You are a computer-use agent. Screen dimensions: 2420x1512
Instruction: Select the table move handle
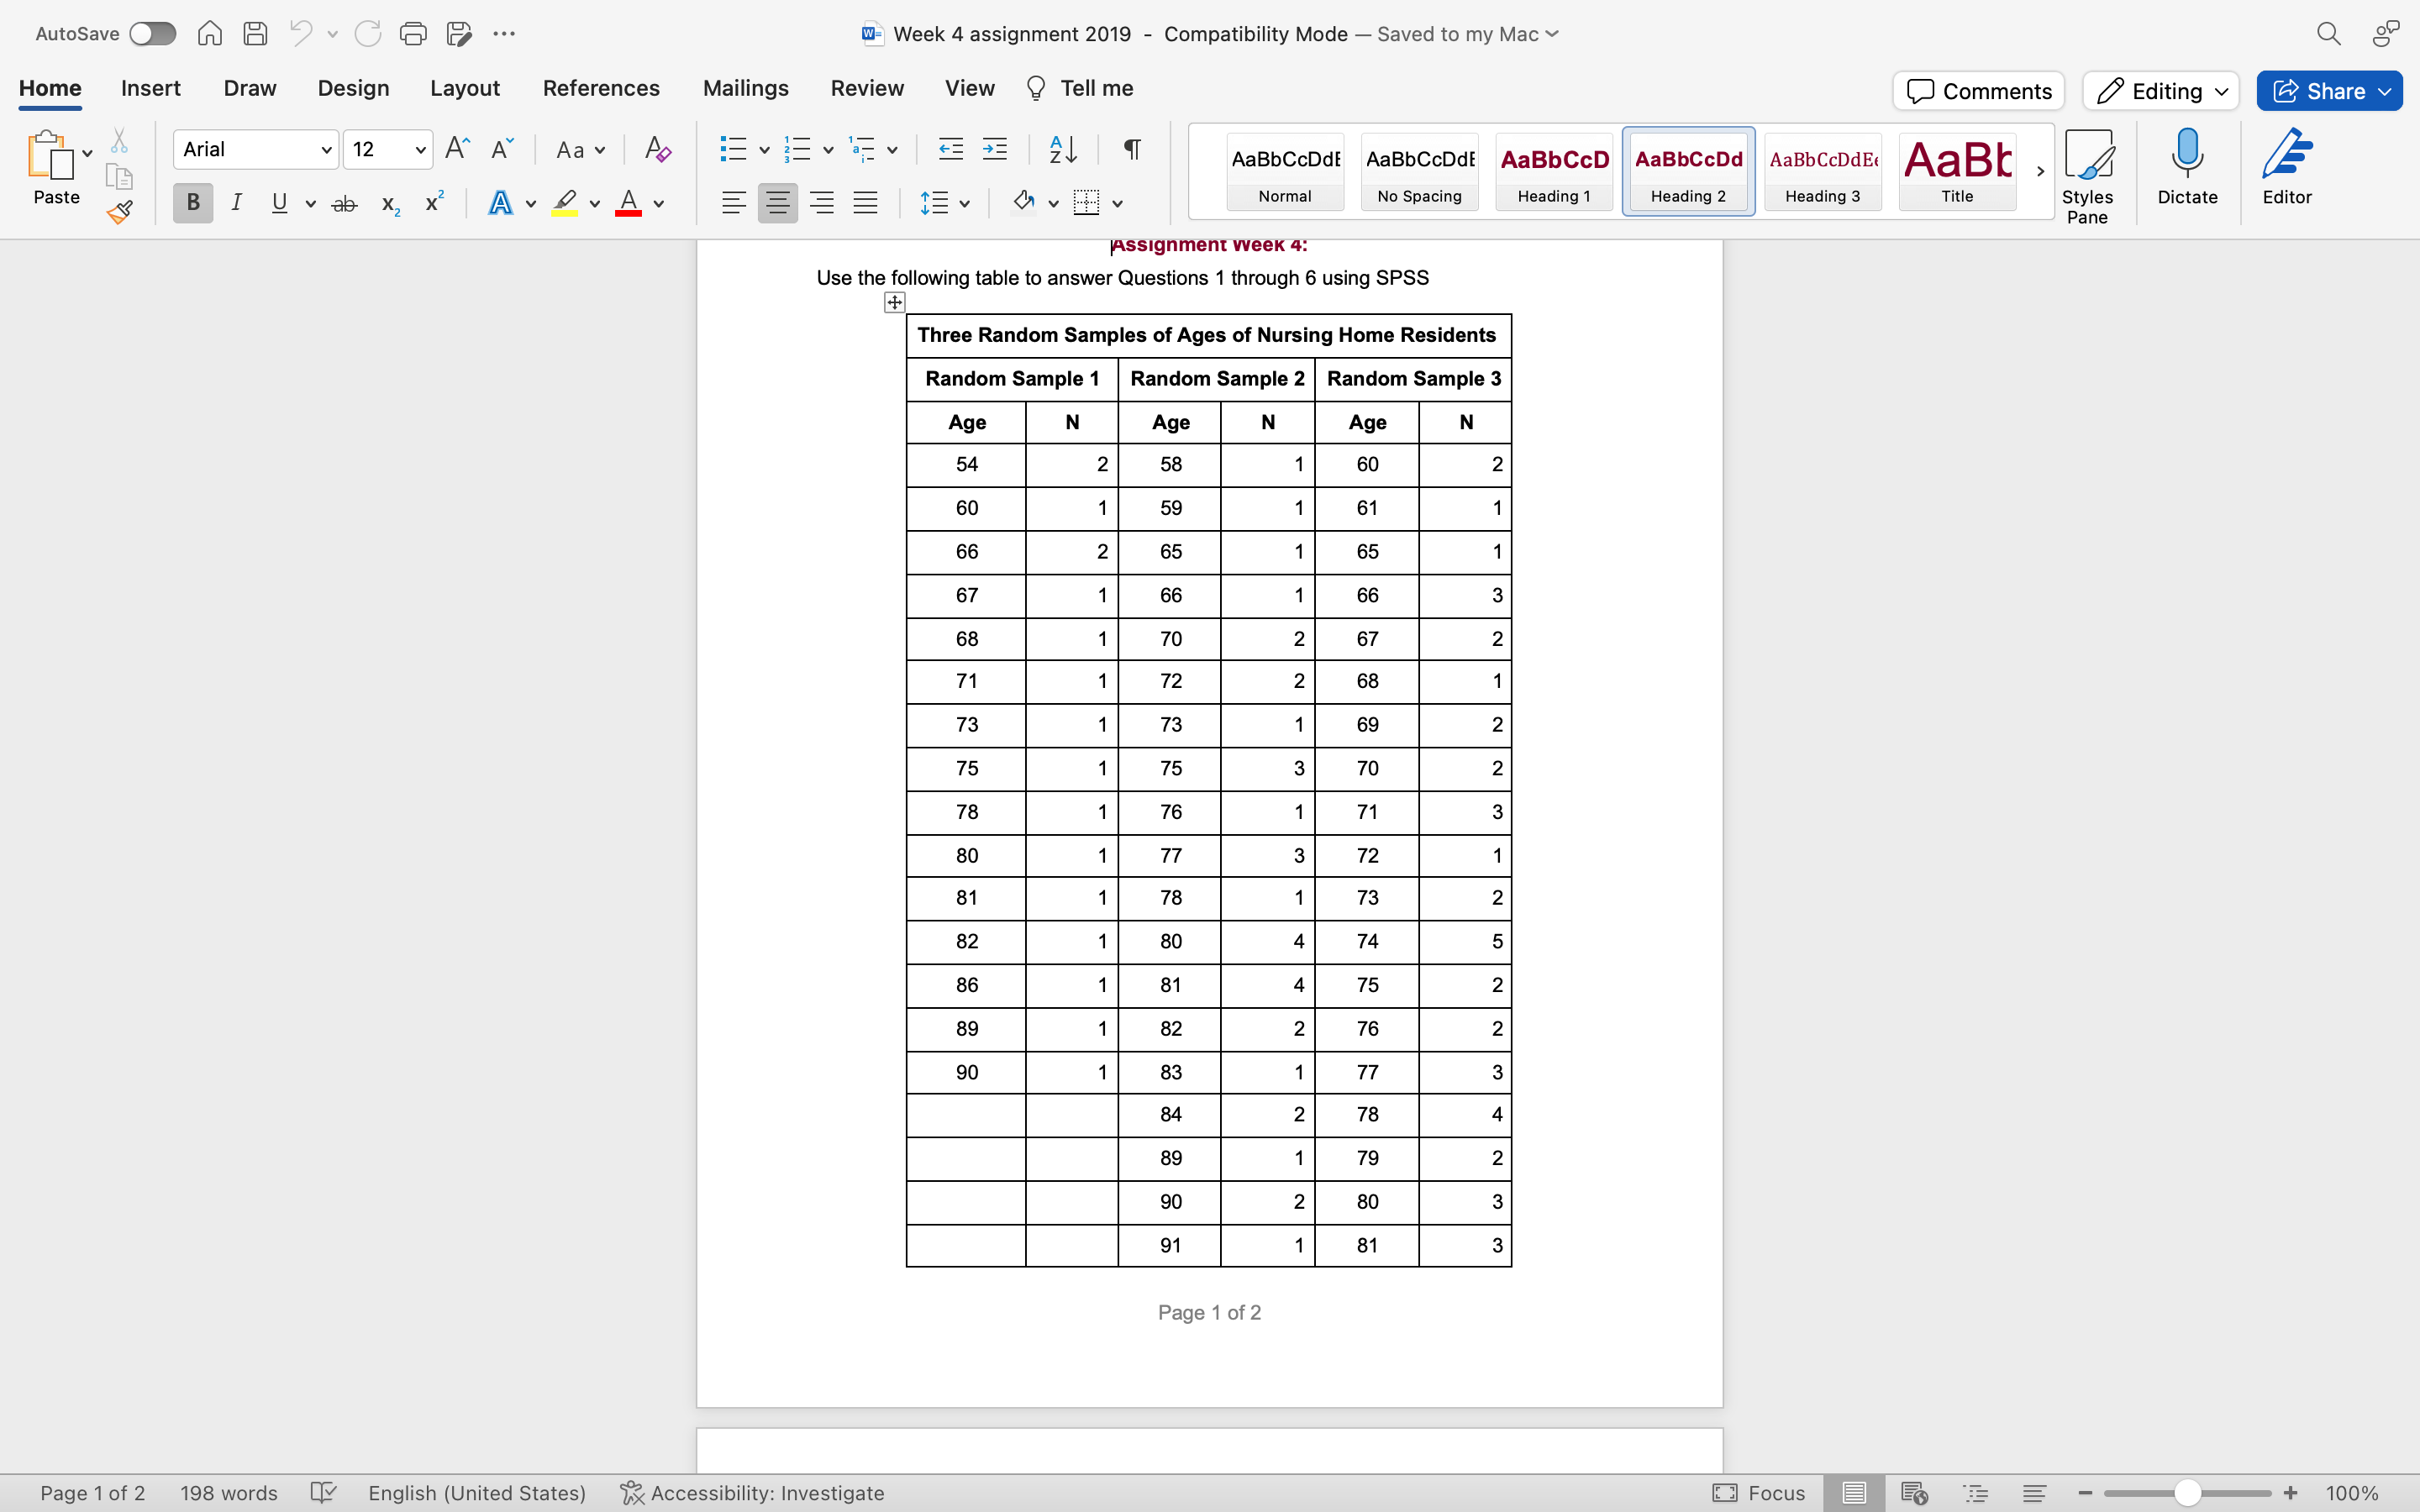[x=893, y=302]
